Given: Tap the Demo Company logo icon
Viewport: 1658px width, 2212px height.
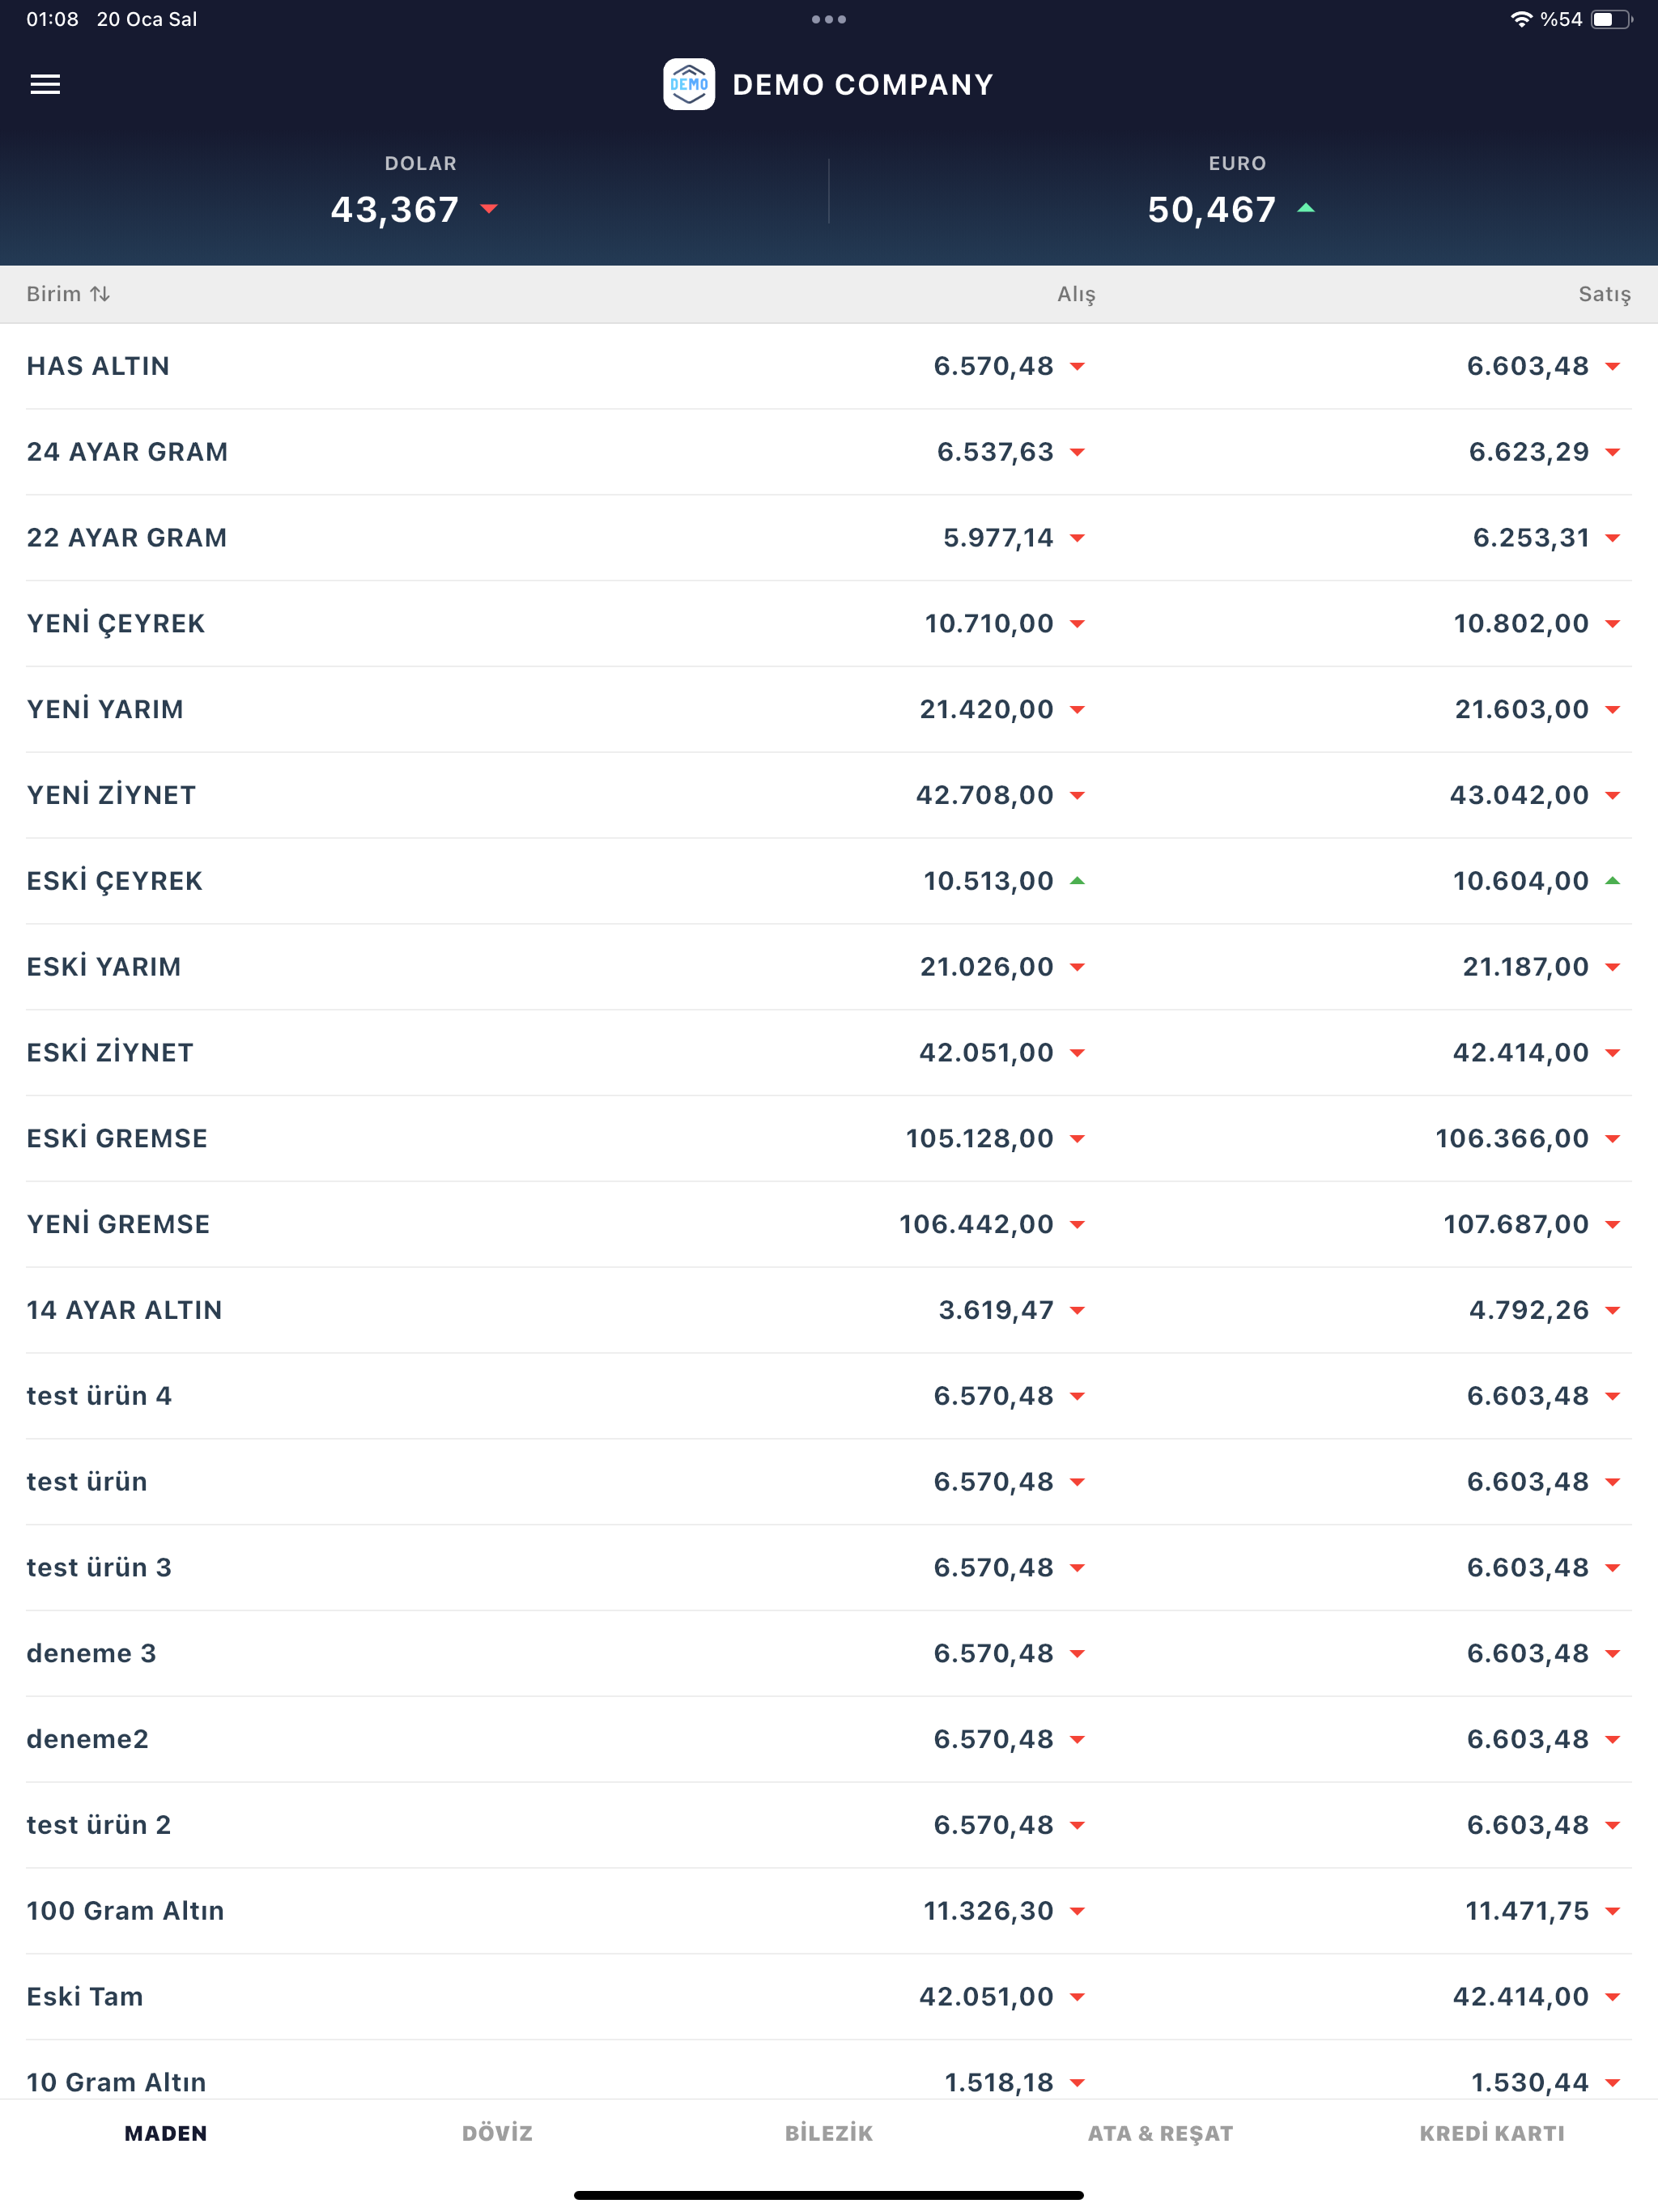Looking at the screenshot, I should point(689,85).
